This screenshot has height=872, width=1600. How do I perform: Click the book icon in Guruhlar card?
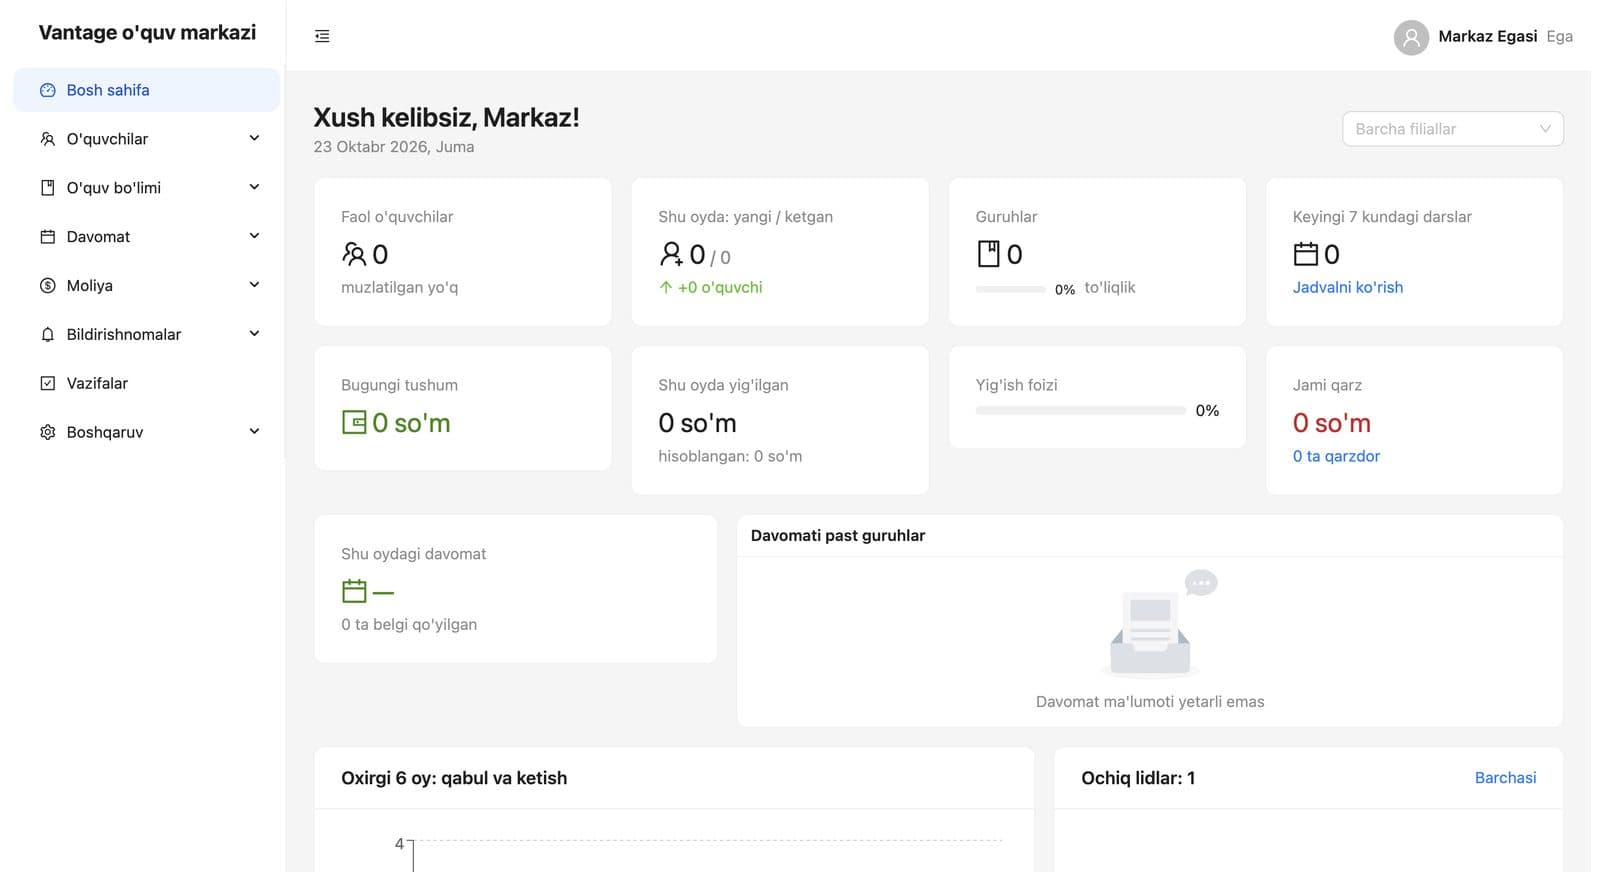[x=988, y=254]
